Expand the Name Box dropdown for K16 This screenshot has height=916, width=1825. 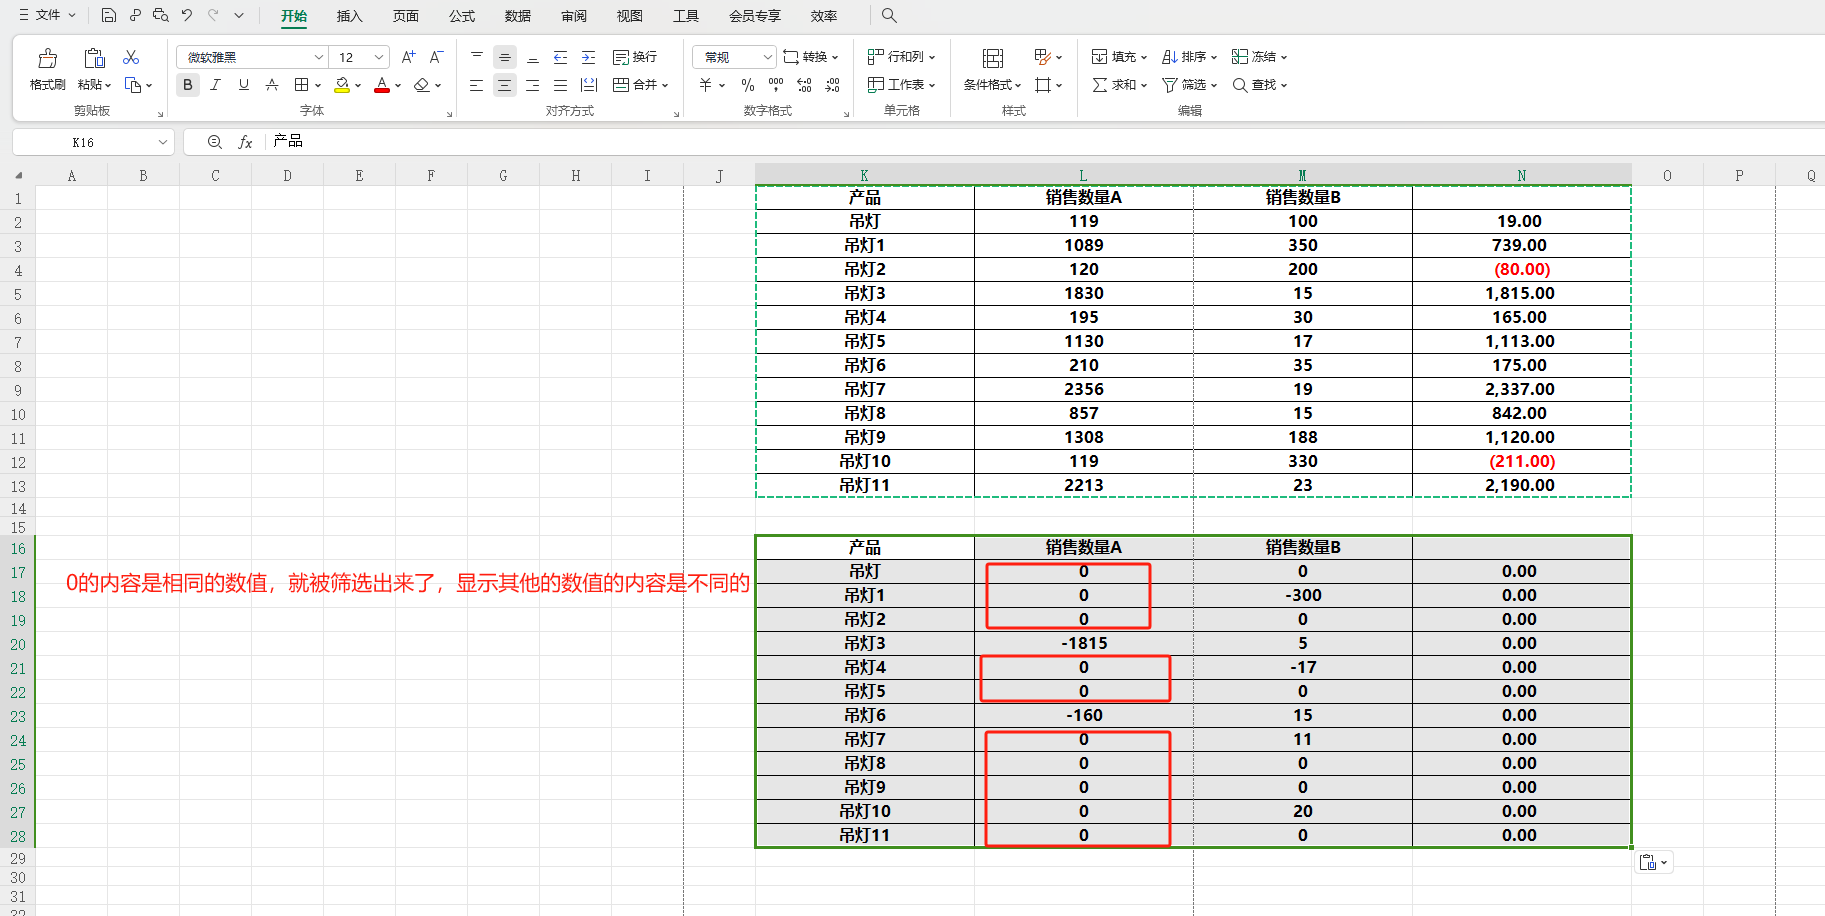(162, 142)
